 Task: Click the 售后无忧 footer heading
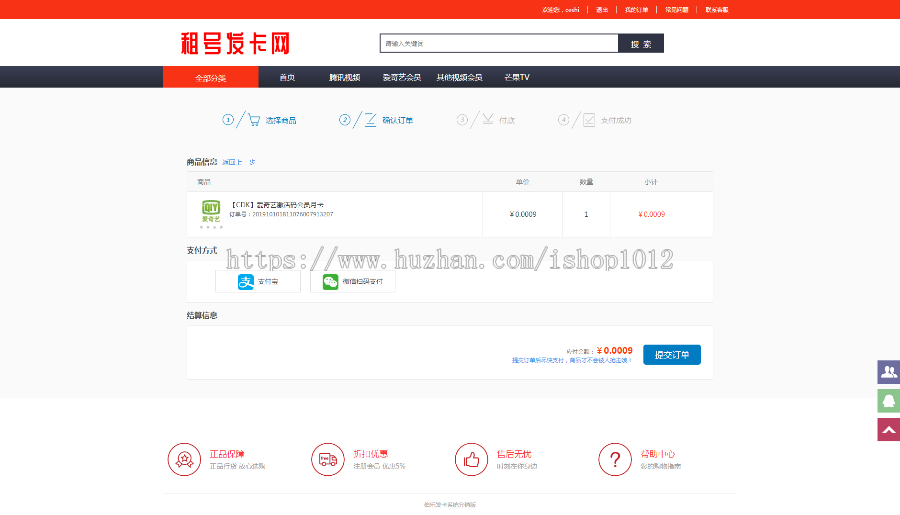(514, 454)
